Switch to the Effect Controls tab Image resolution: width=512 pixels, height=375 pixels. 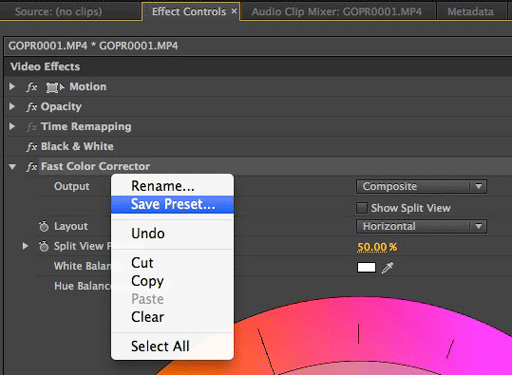coord(189,12)
